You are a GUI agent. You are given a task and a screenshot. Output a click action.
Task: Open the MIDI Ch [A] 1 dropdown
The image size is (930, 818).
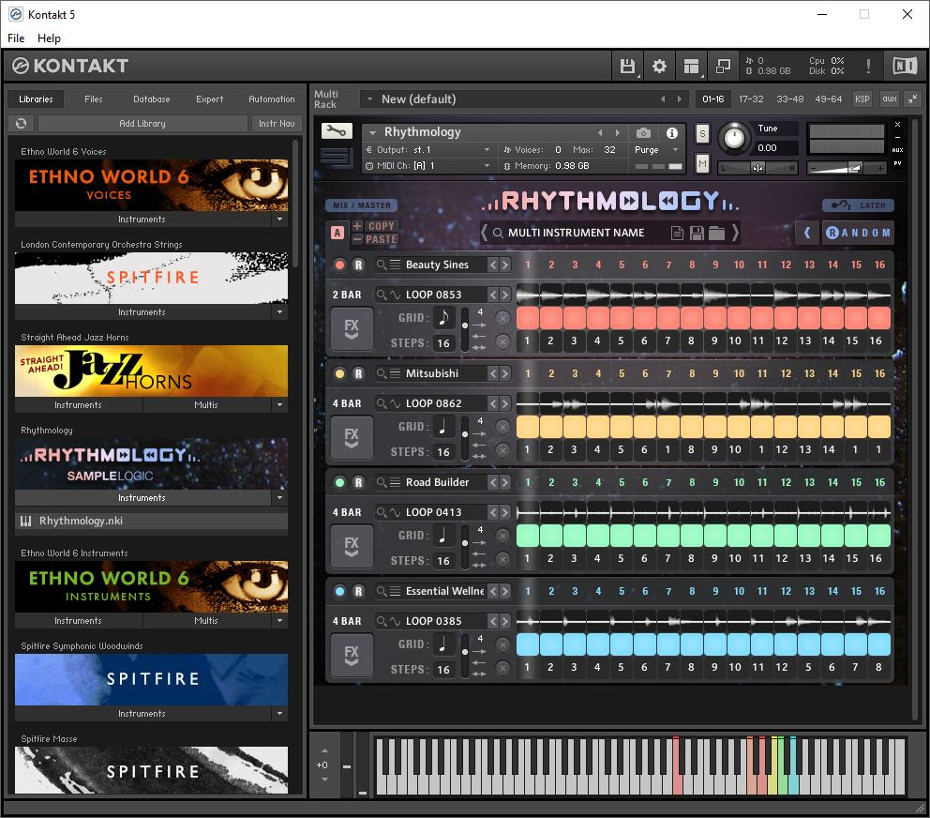click(487, 165)
